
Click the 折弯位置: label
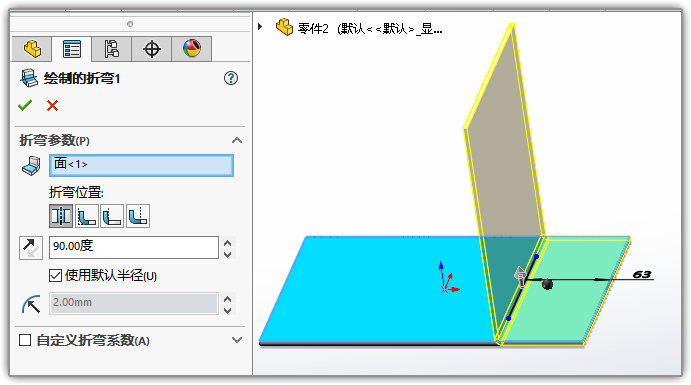[76, 192]
